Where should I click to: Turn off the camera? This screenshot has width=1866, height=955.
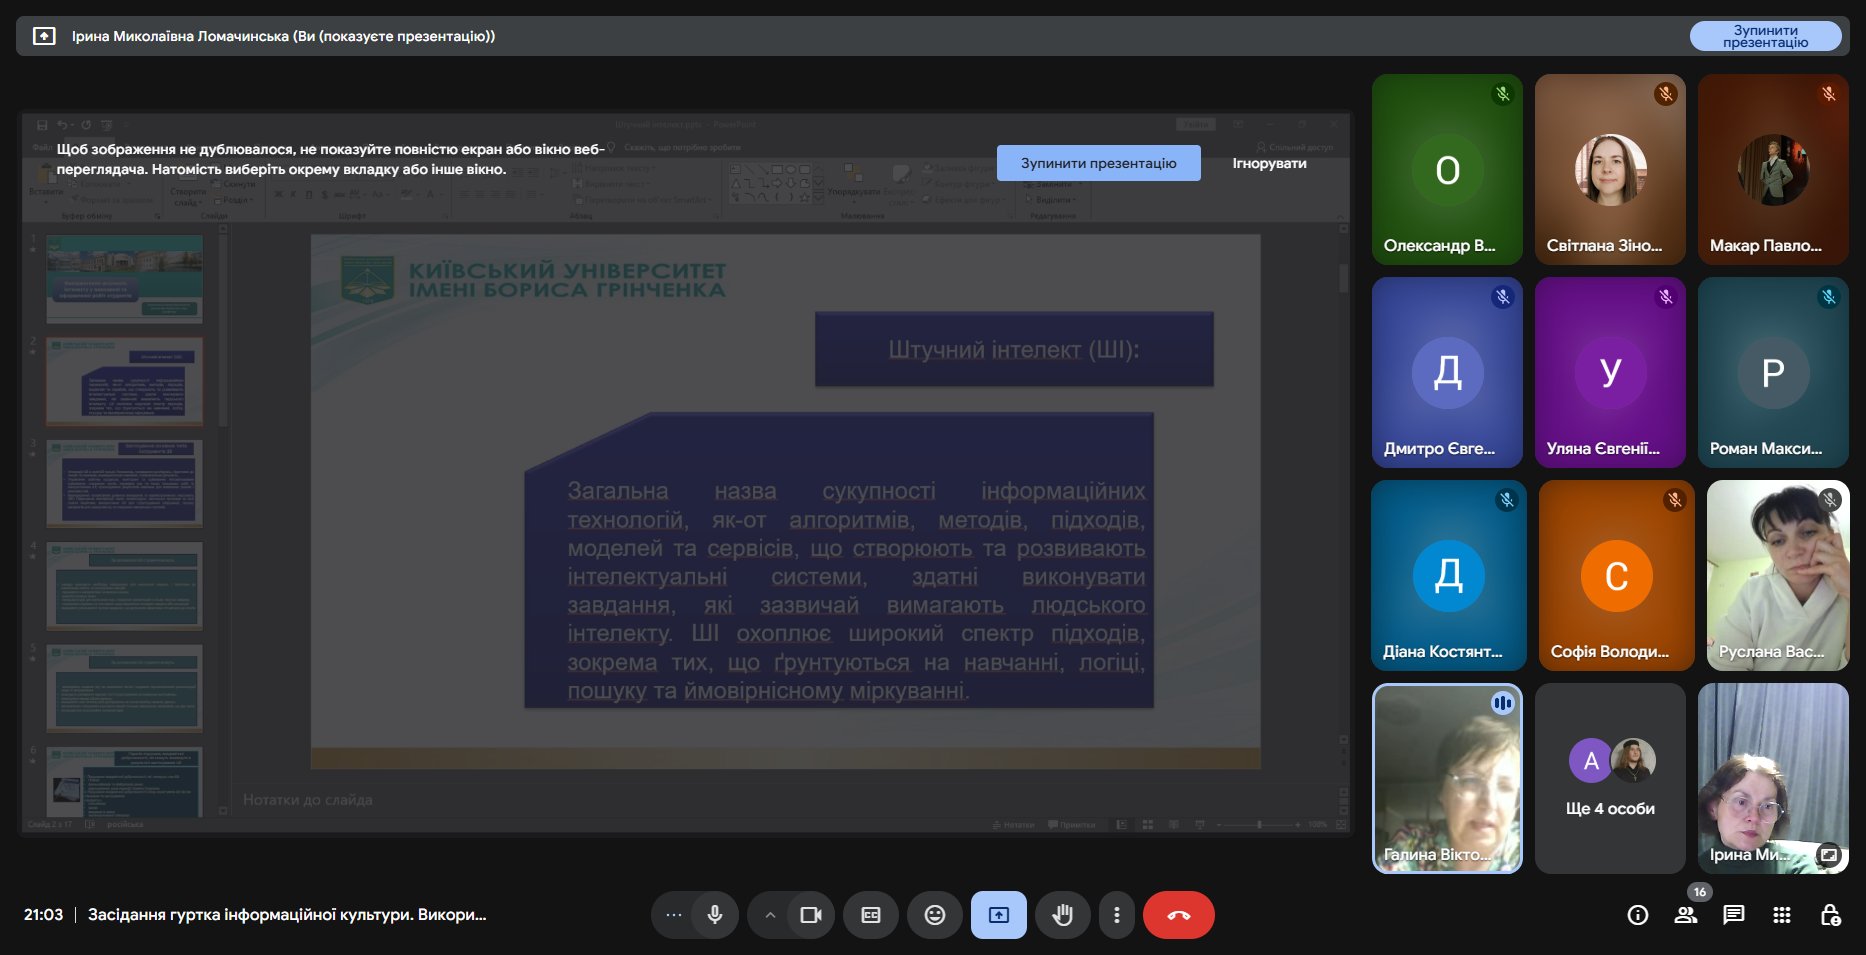point(810,915)
